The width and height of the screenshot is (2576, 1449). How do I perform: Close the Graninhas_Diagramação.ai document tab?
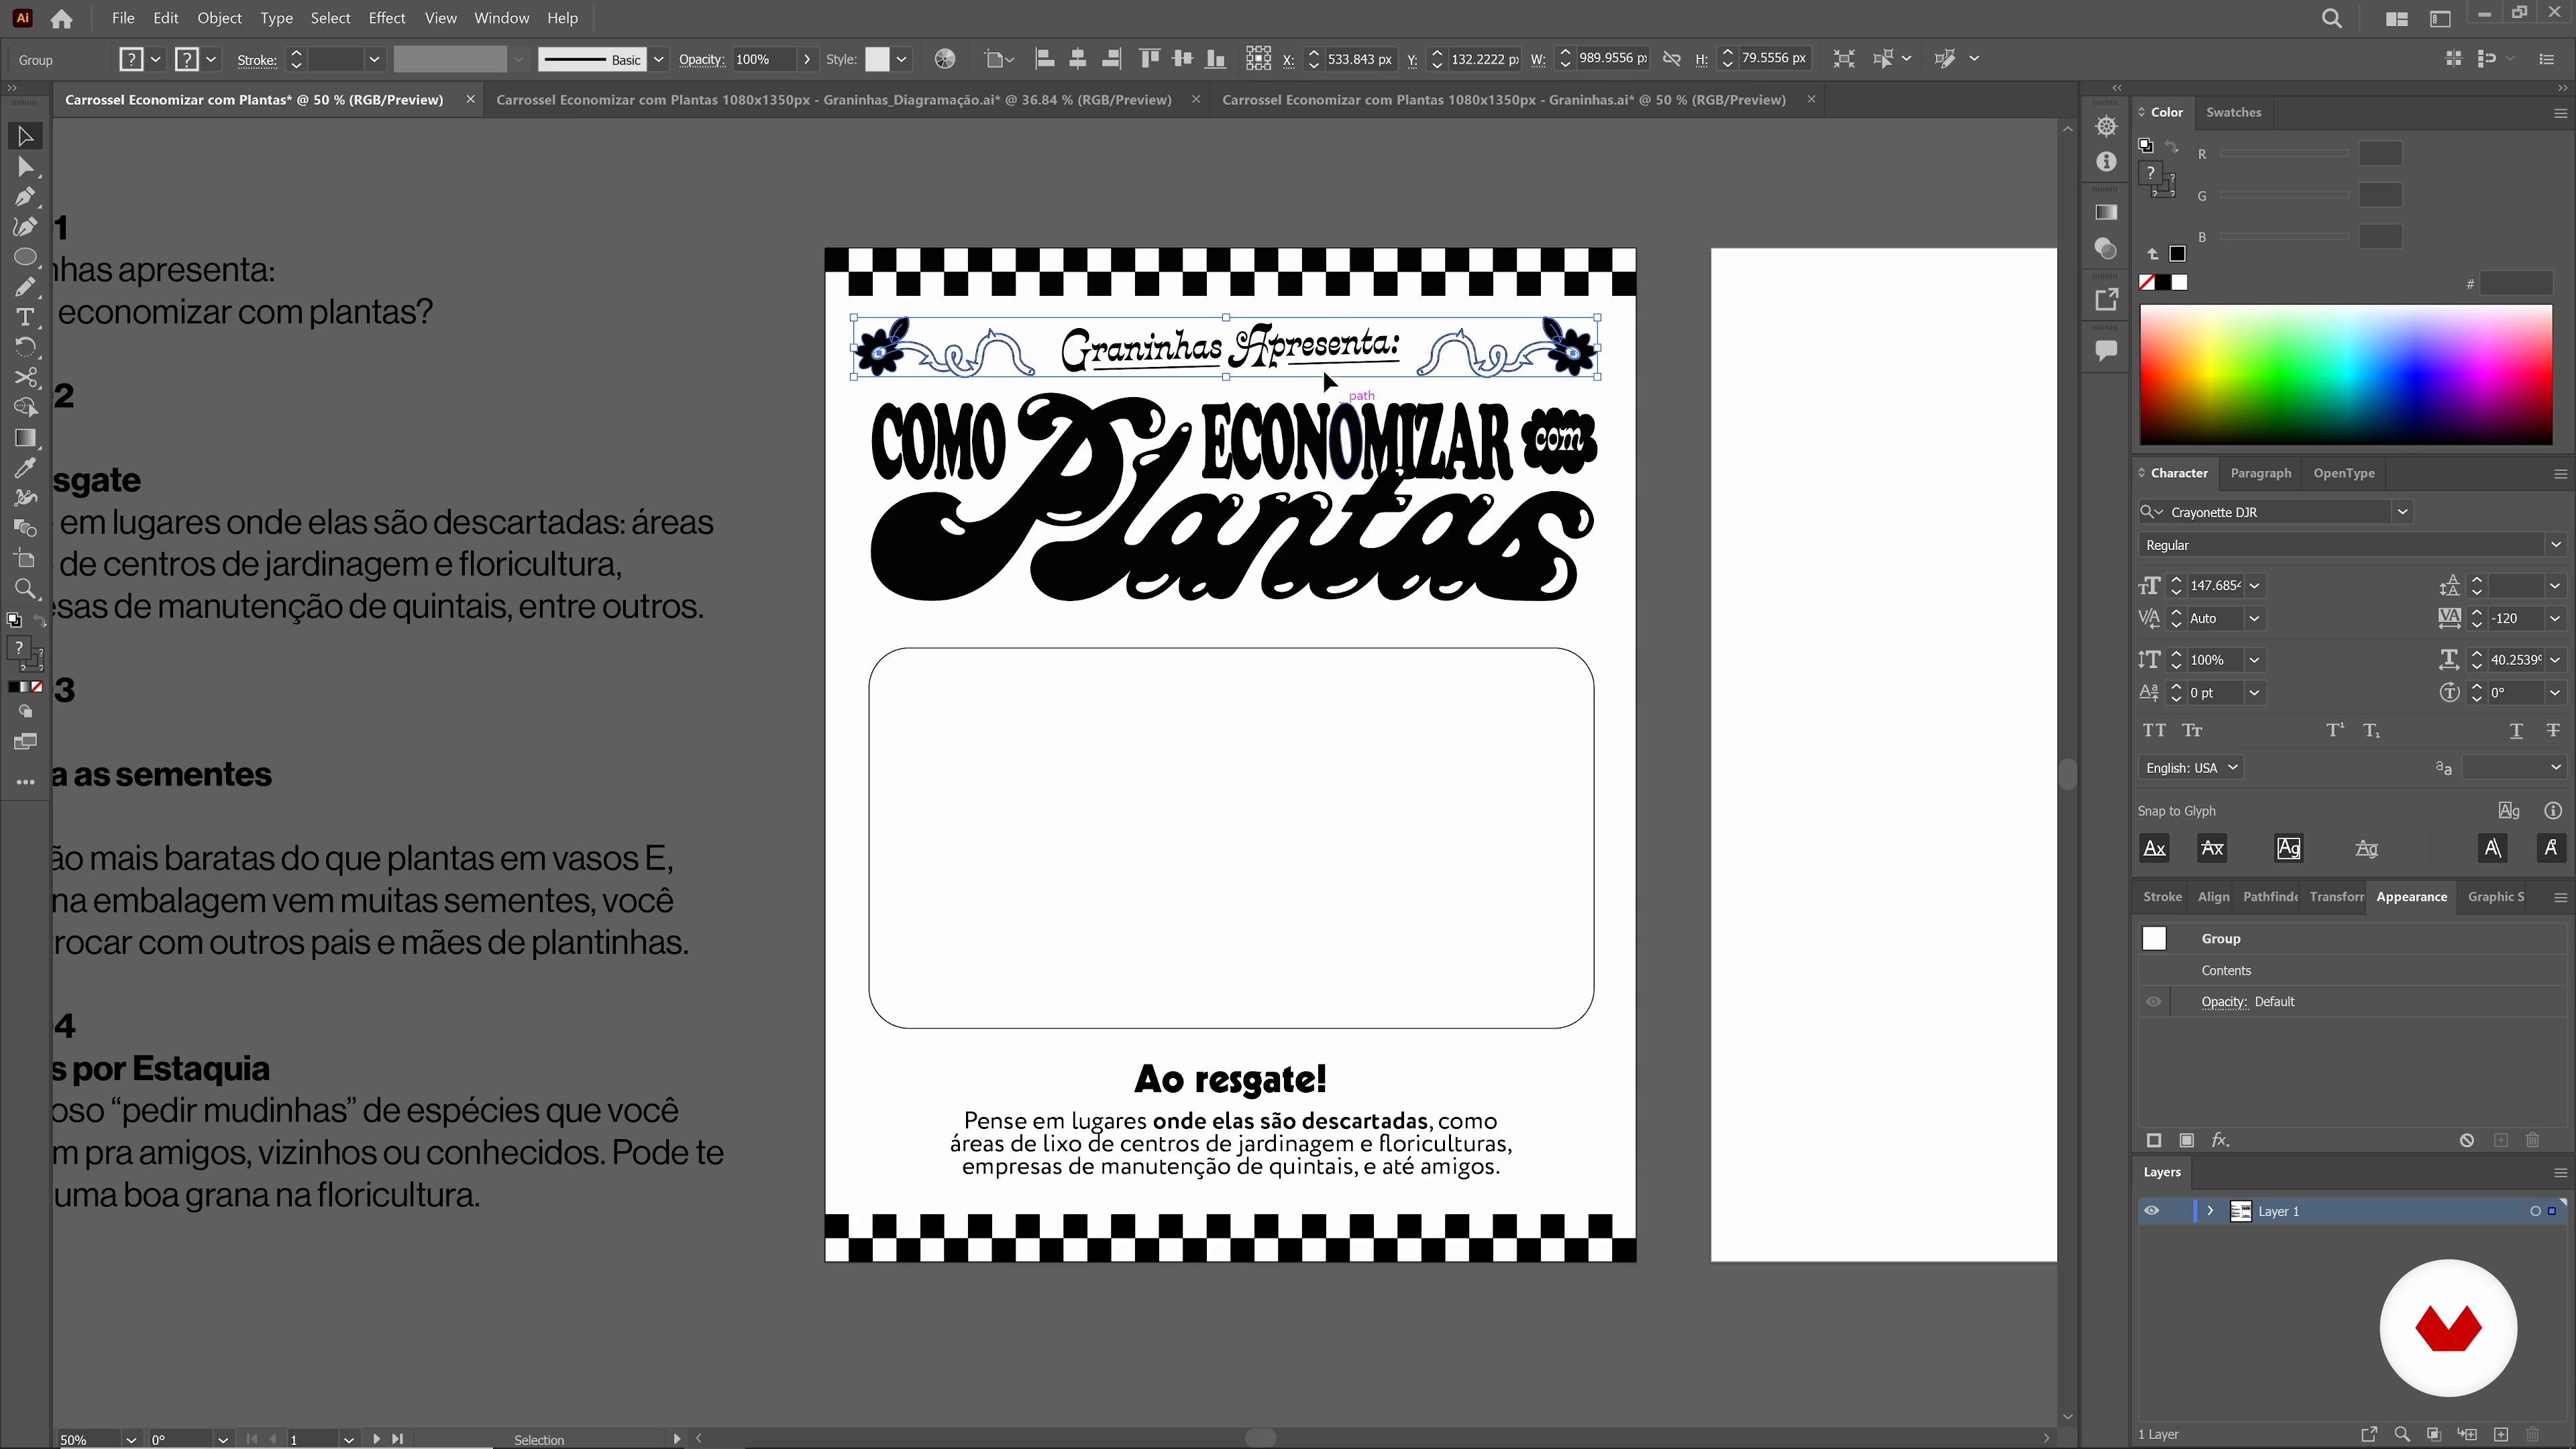(1195, 99)
